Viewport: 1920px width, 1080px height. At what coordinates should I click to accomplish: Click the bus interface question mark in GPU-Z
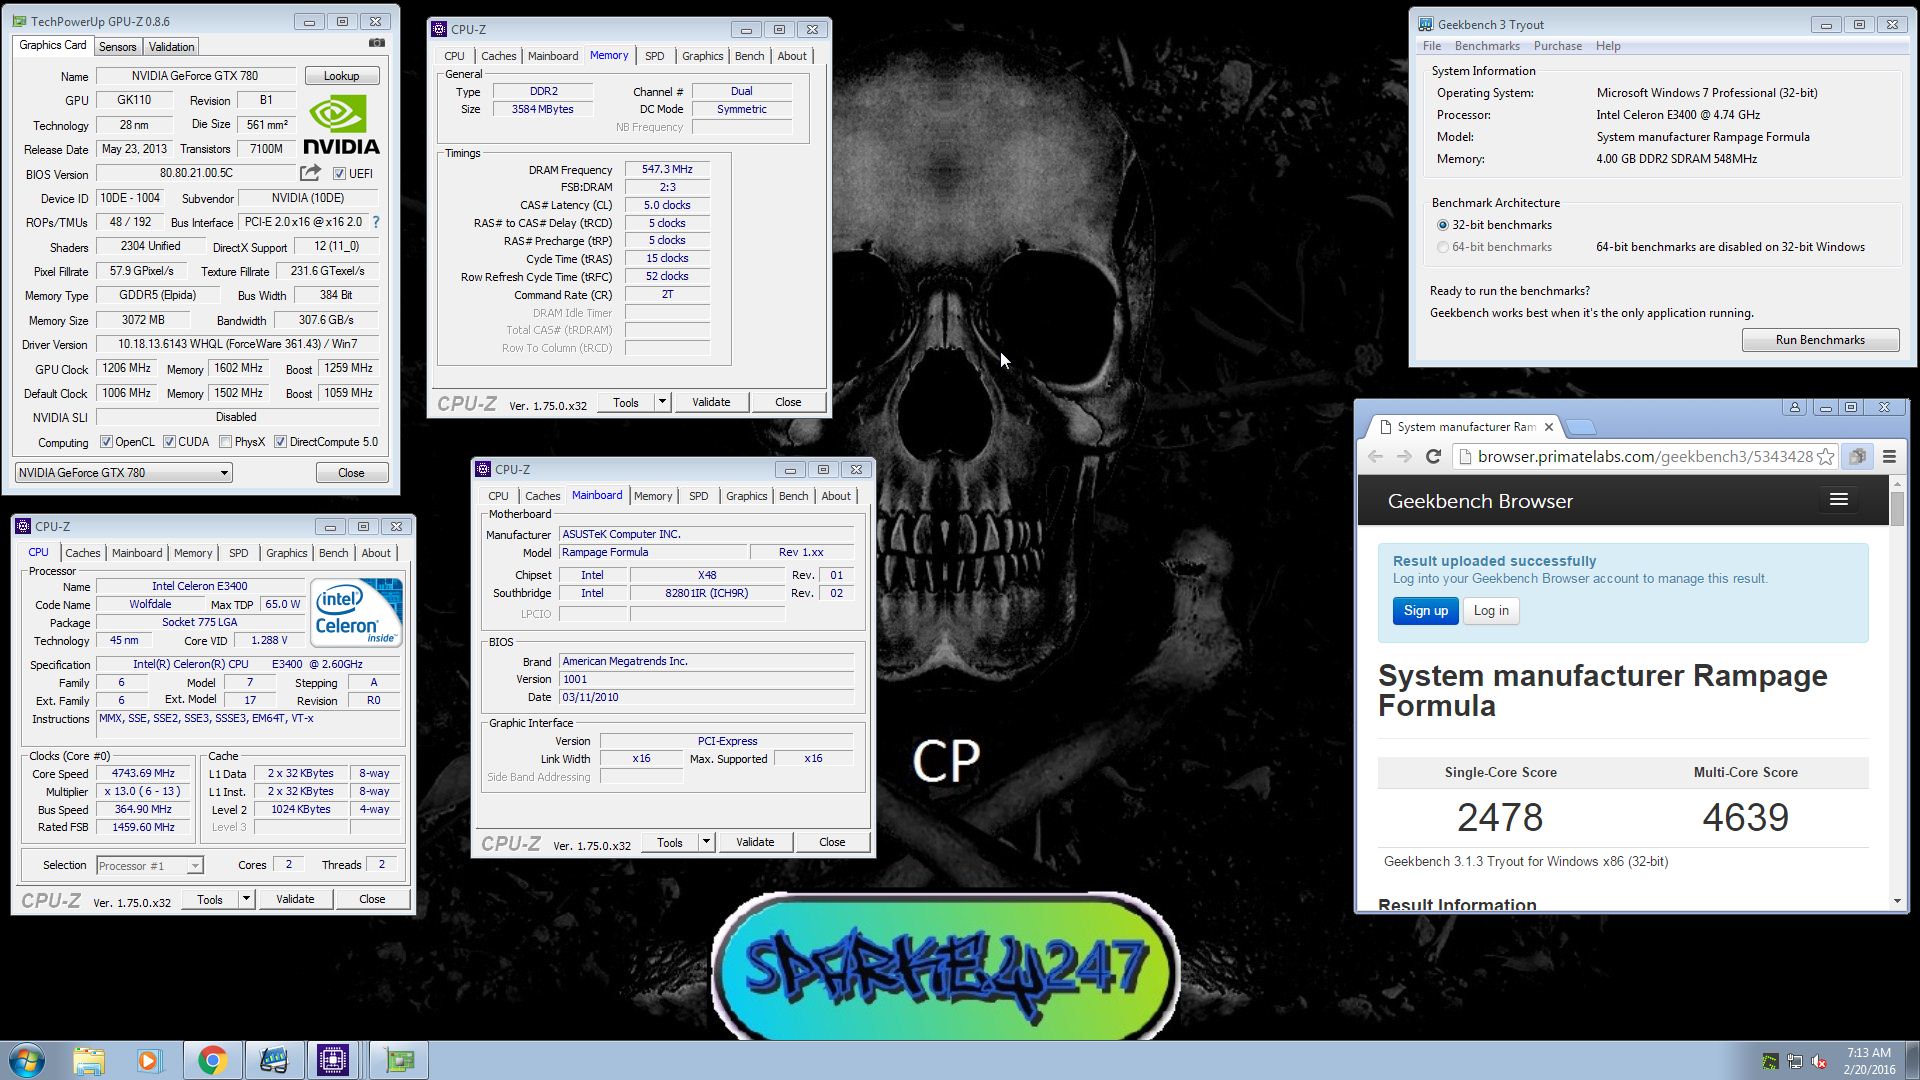pos(376,222)
